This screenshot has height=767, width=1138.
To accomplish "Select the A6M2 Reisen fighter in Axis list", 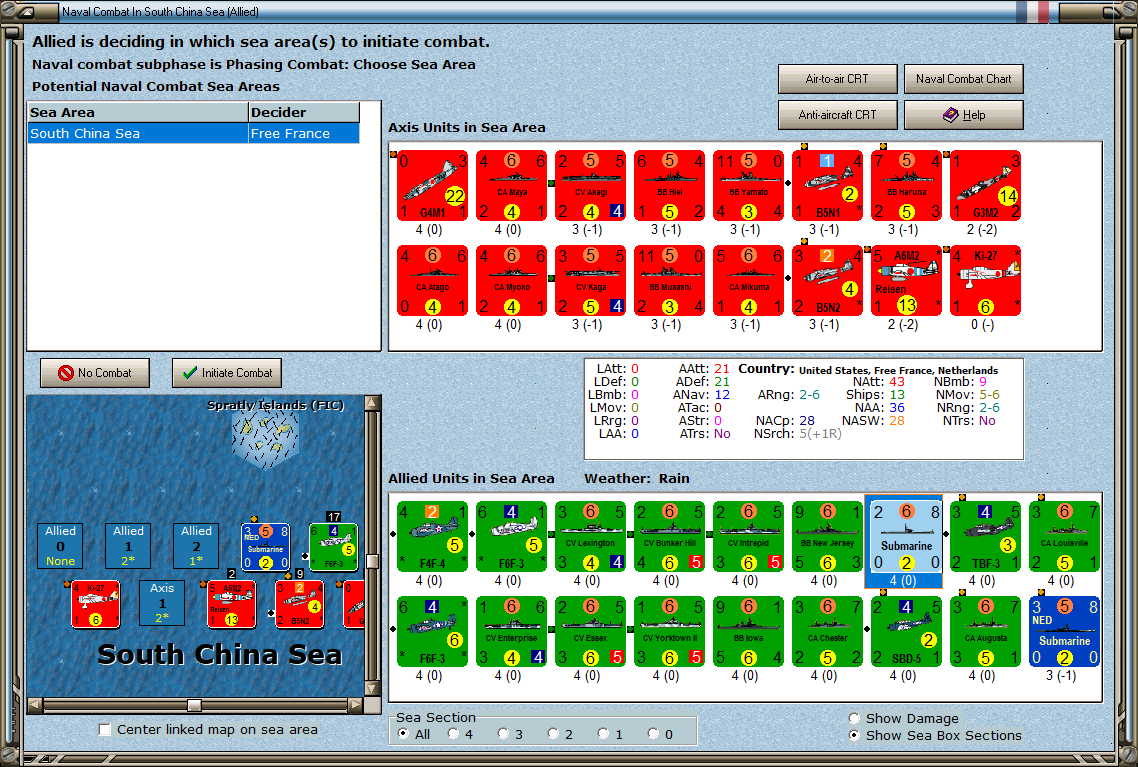I will coord(906,280).
